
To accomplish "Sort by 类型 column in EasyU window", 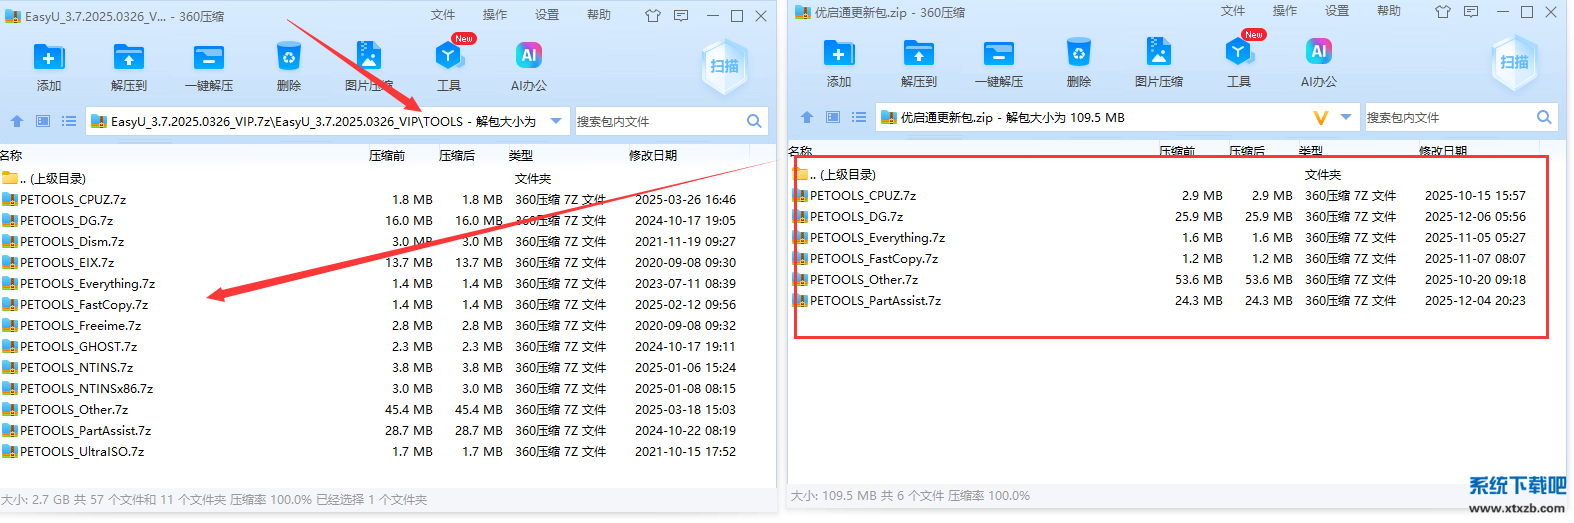I will click(521, 156).
